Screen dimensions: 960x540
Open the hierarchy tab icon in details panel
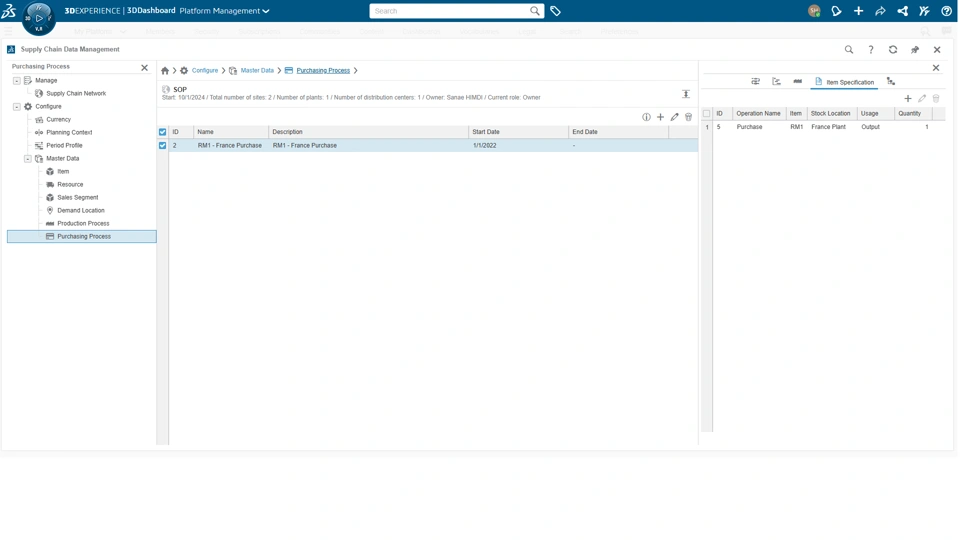click(x=891, y=81)
